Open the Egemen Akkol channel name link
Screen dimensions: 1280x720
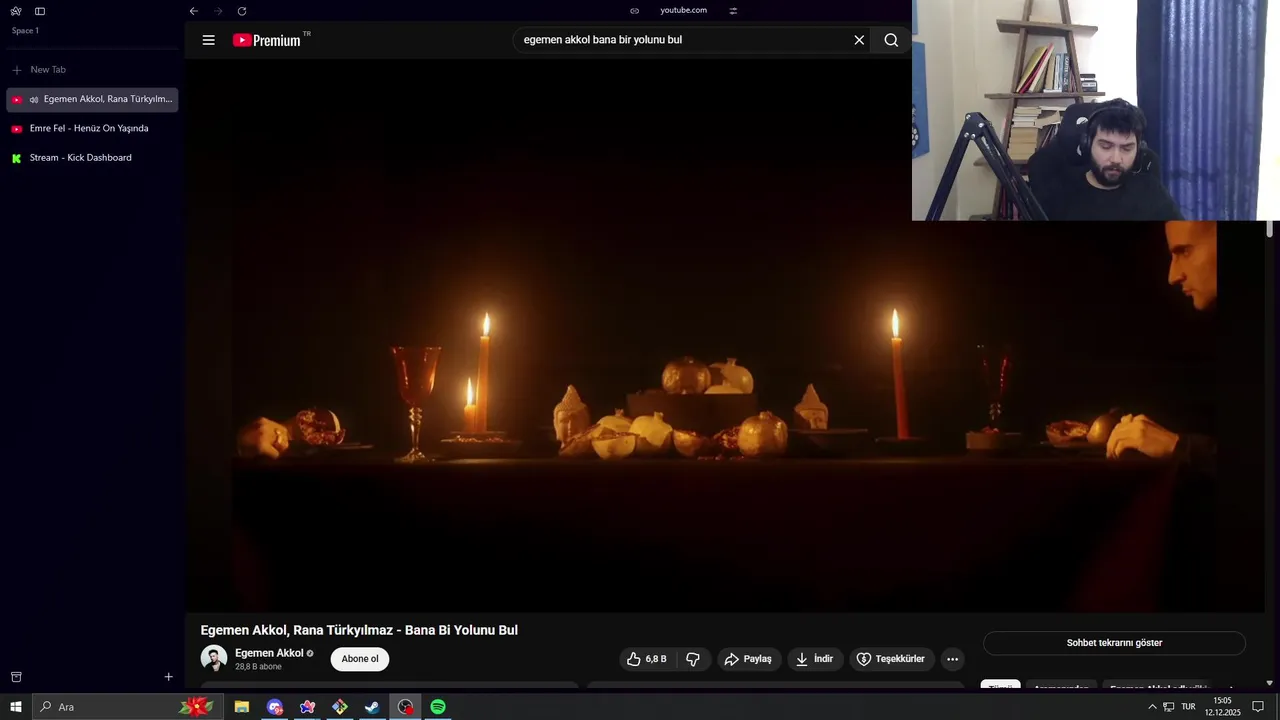click(x=269, y=653)
